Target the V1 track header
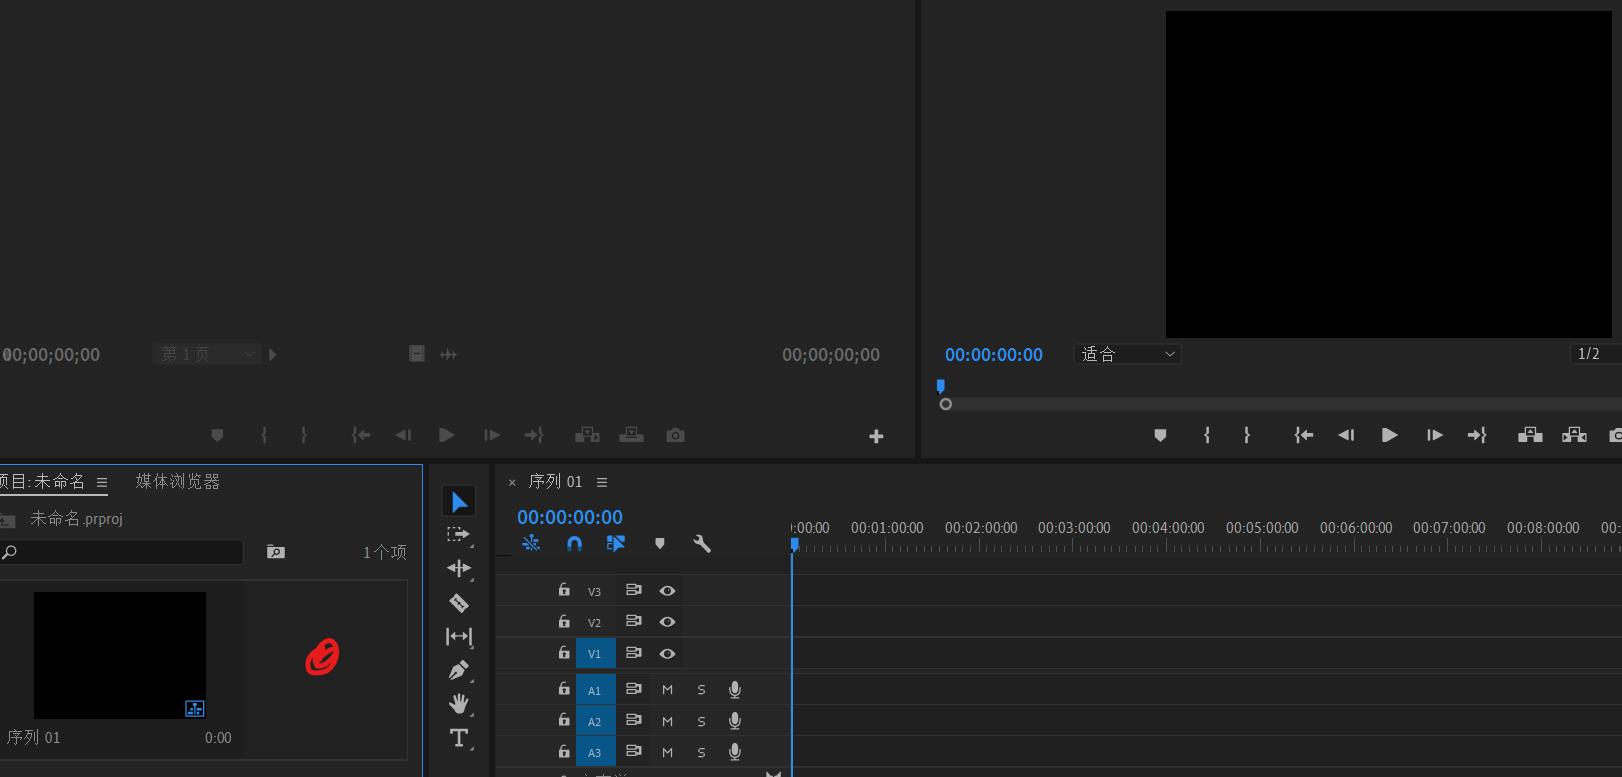Viewport: 1622px width, 777px height. pos(595,653)
